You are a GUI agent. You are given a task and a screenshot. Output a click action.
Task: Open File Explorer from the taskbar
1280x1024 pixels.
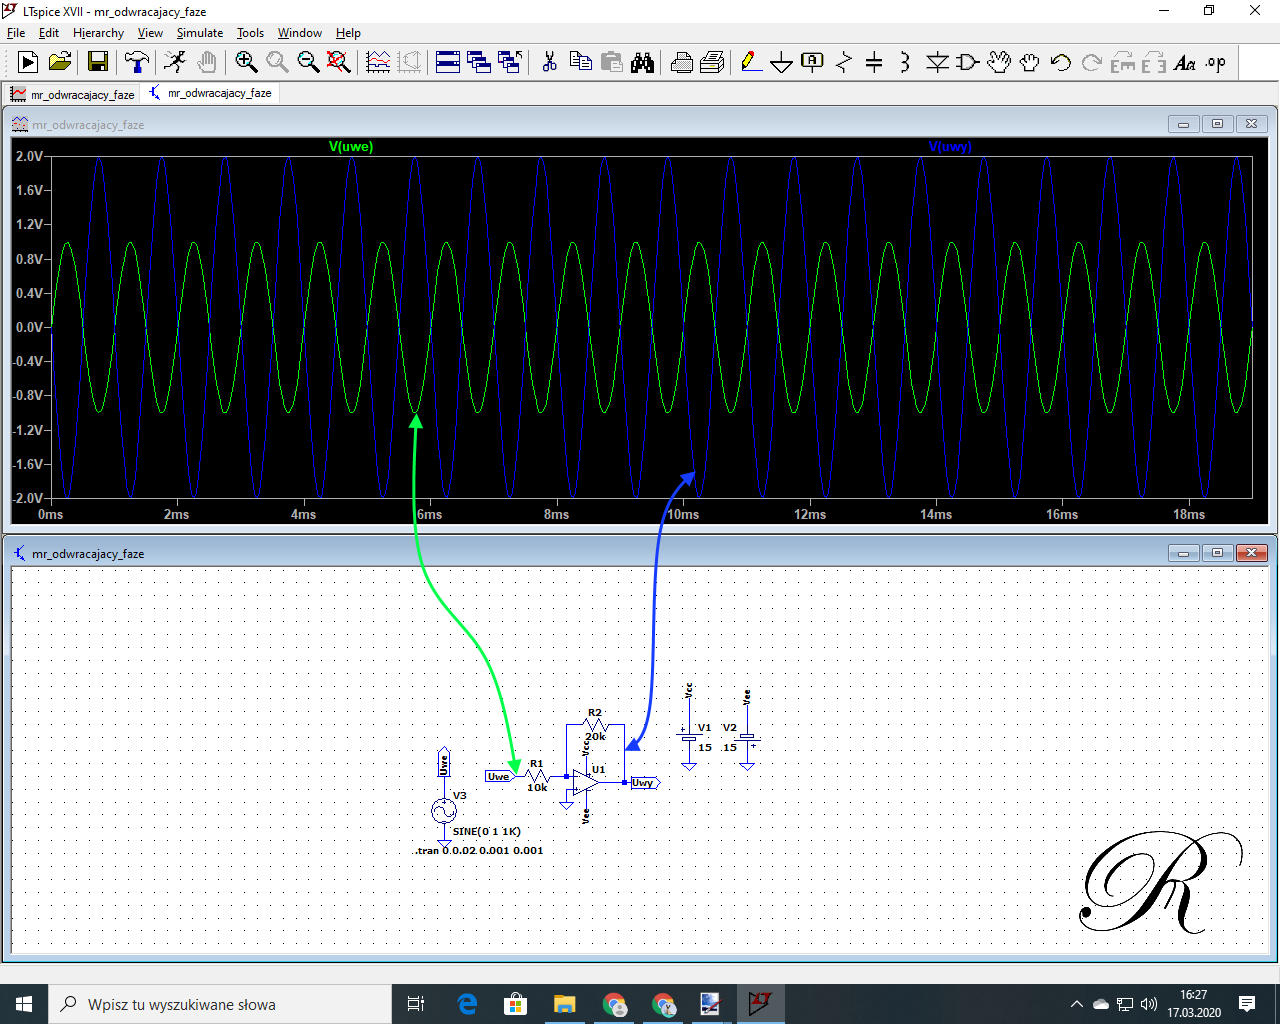[565, 1004]
